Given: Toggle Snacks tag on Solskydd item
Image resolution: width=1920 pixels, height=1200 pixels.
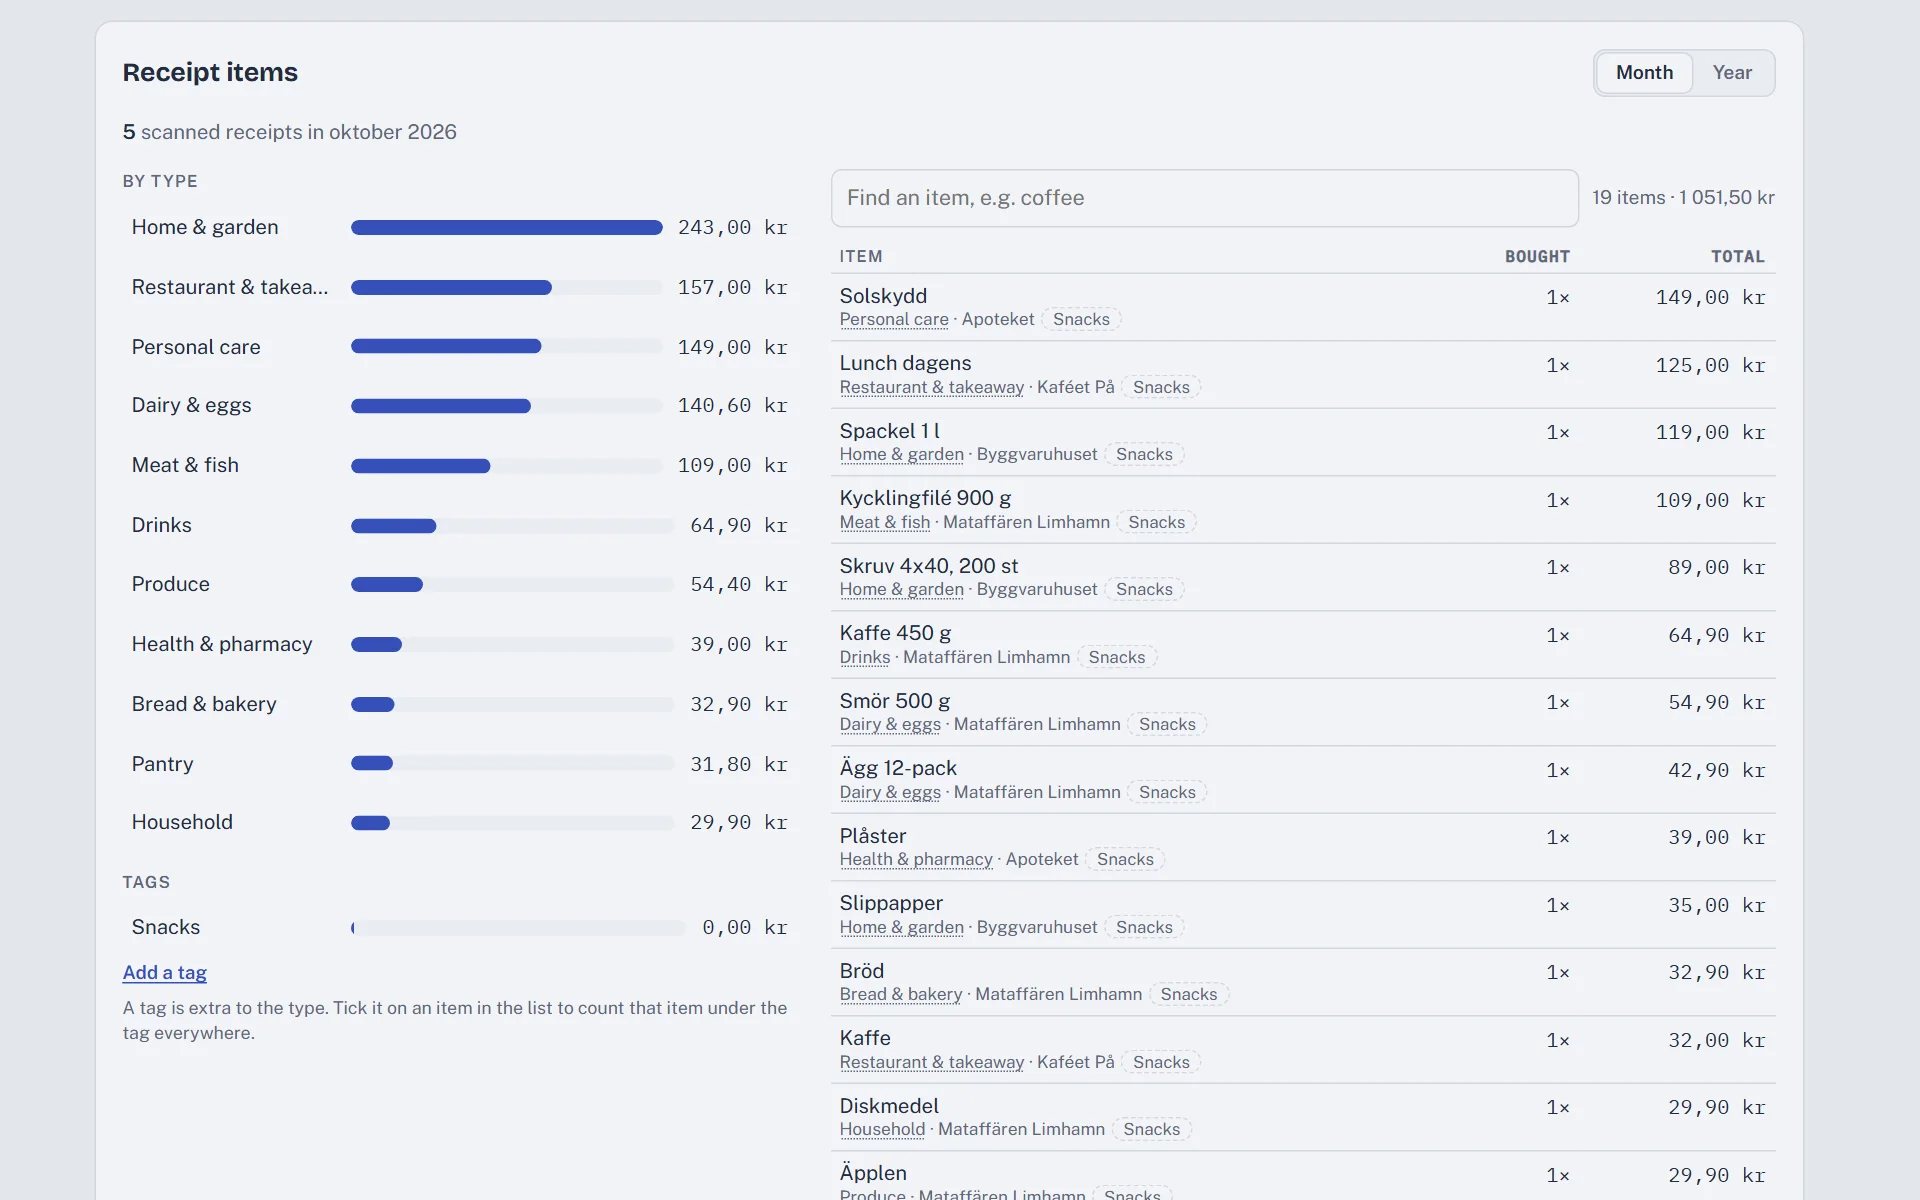Looking at the screenshot, I should (1081, 319).
